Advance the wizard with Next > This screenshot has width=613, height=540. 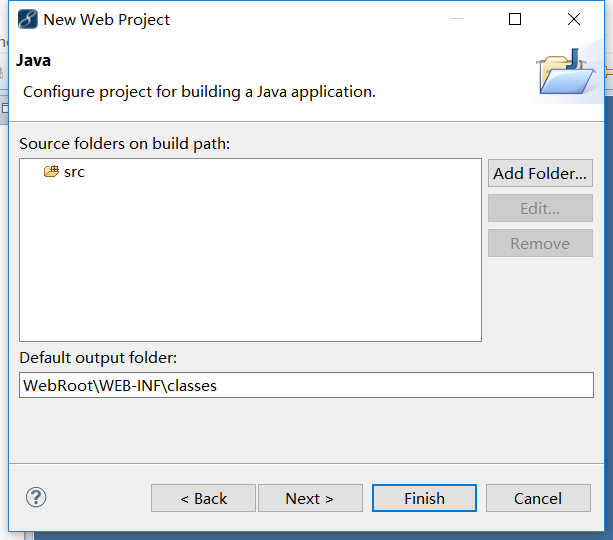coord(310,498)
